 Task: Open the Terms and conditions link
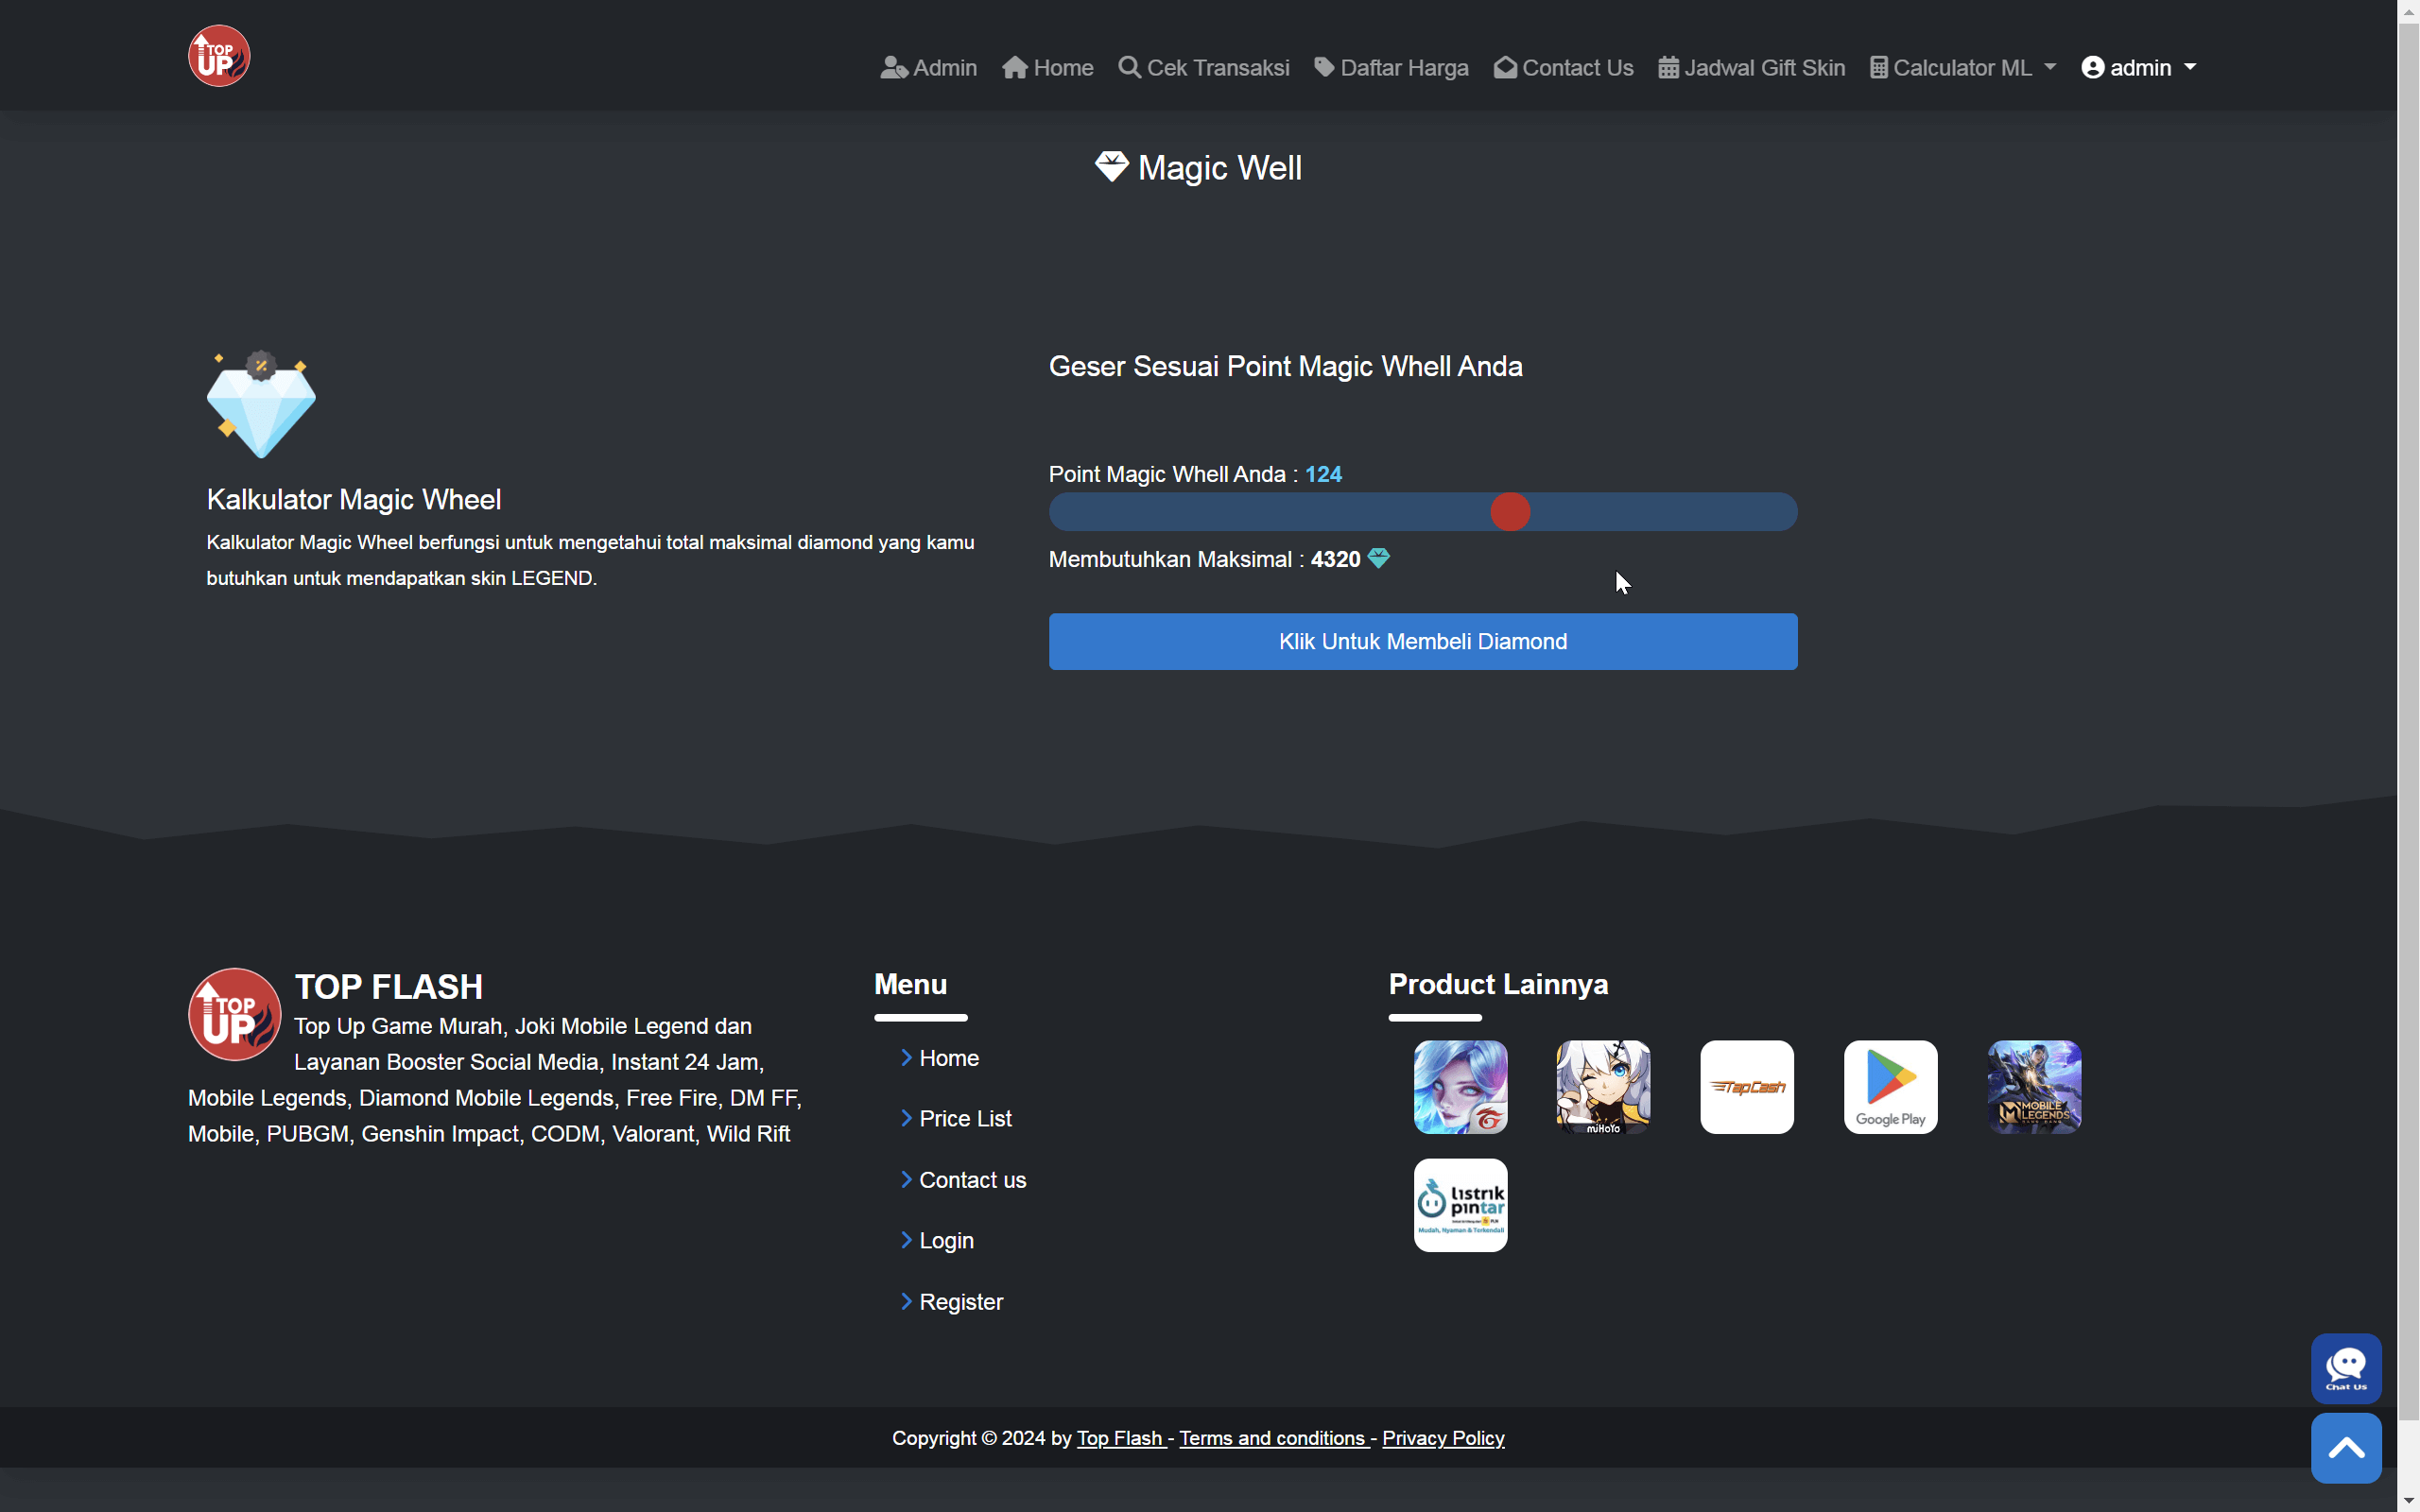[1272, 1438]
